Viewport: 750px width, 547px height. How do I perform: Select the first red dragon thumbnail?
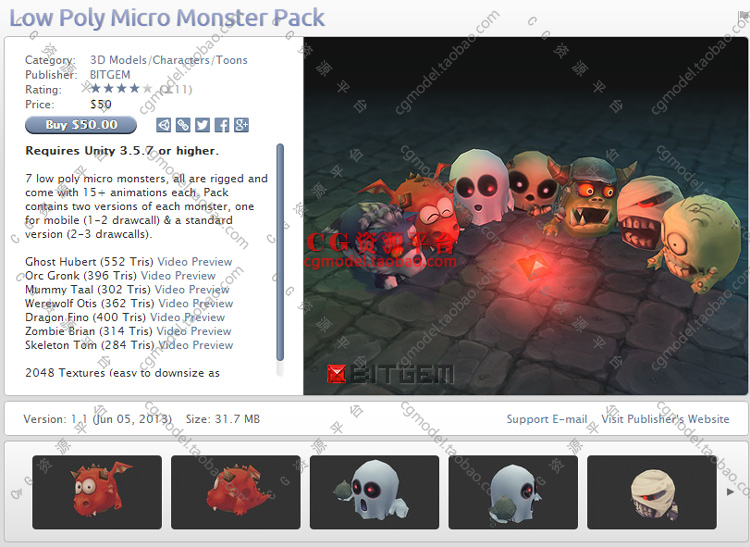tap(97, 492)
